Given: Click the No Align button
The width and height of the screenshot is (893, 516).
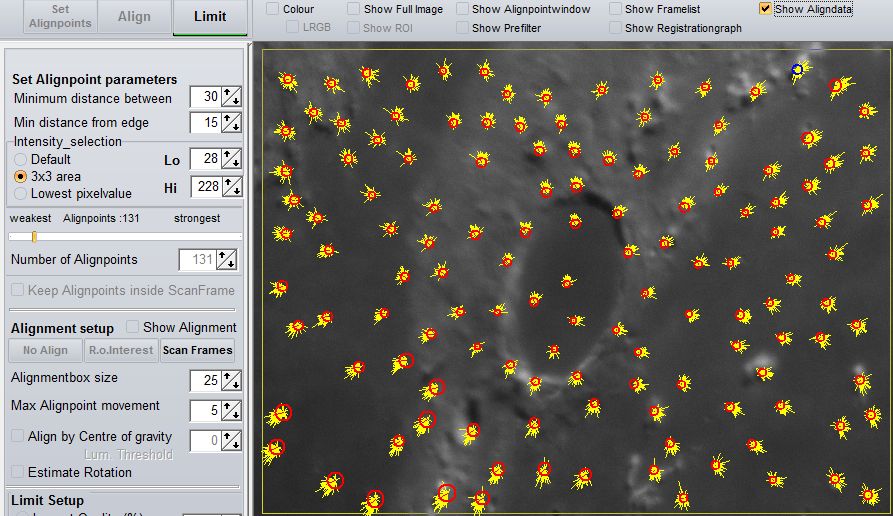Looking at the screenshot, I should [x=46, y=350].
